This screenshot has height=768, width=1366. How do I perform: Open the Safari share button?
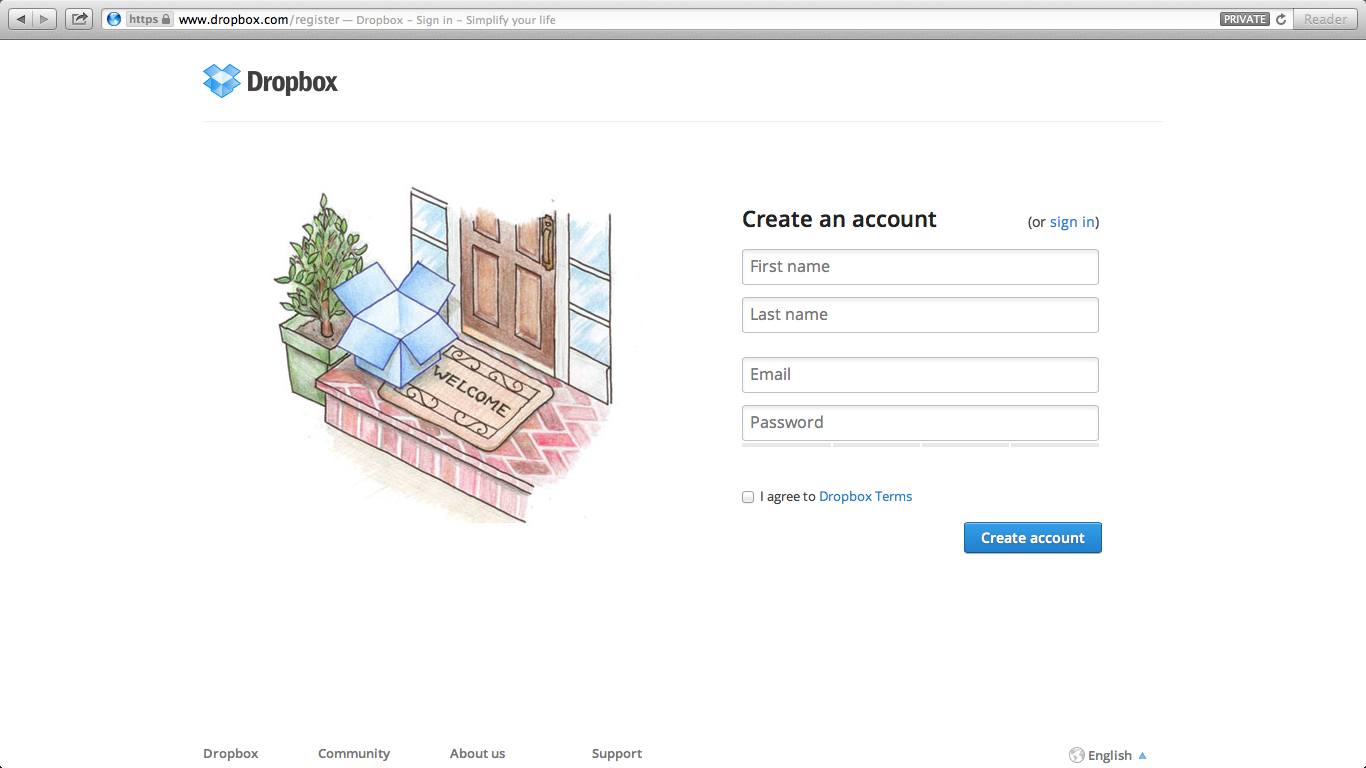(80, 19)
